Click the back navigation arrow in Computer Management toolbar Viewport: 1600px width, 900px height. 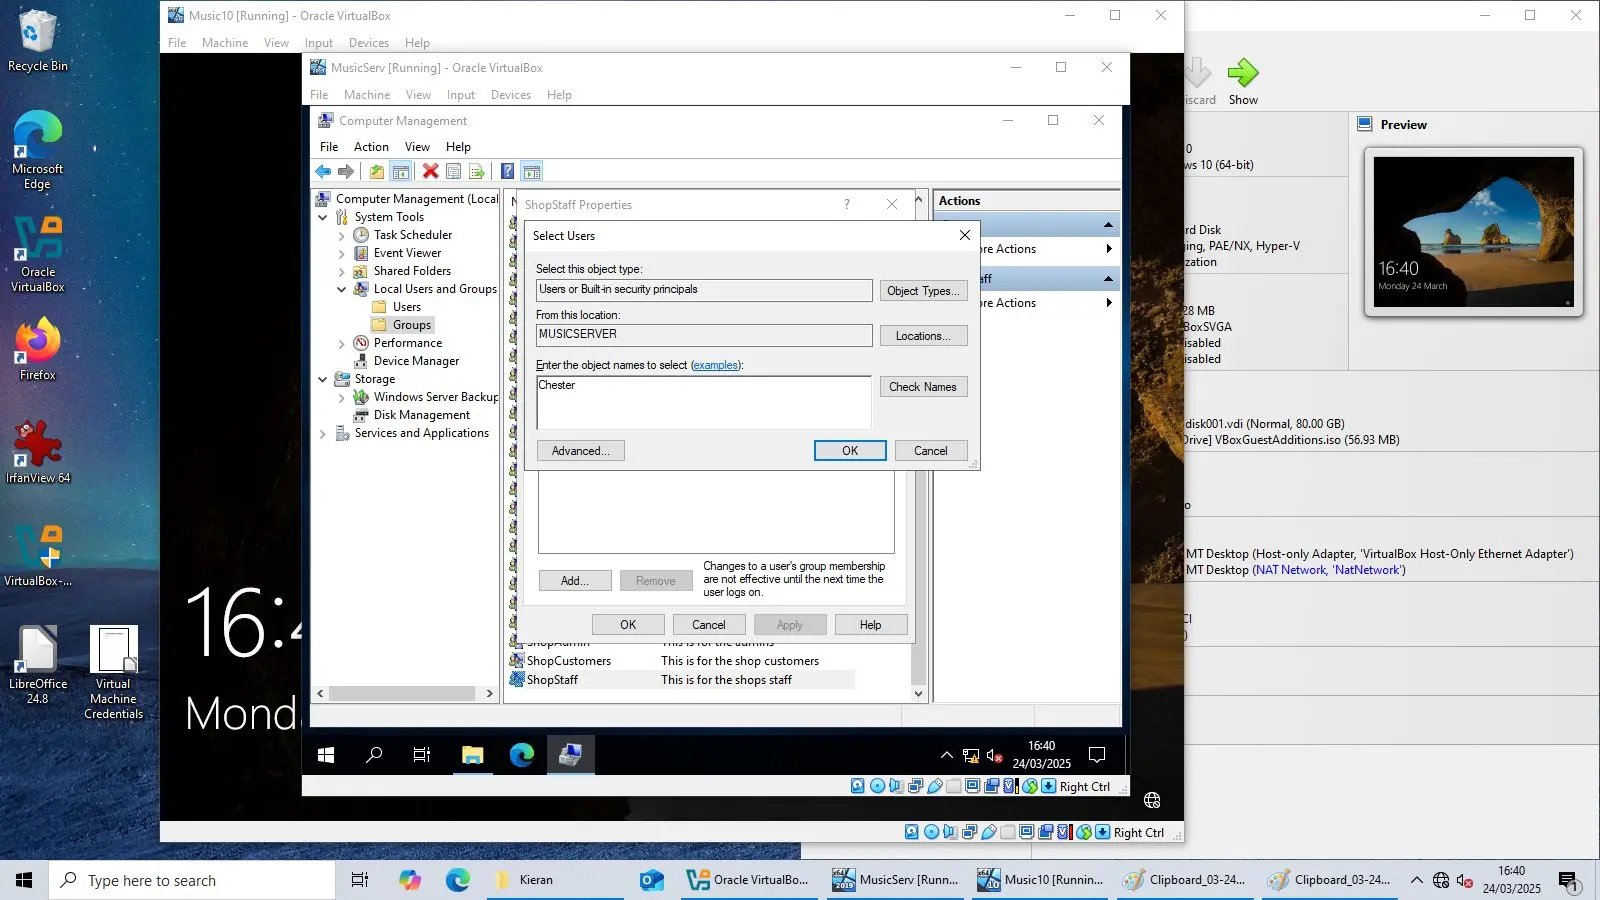click(322, 171)
